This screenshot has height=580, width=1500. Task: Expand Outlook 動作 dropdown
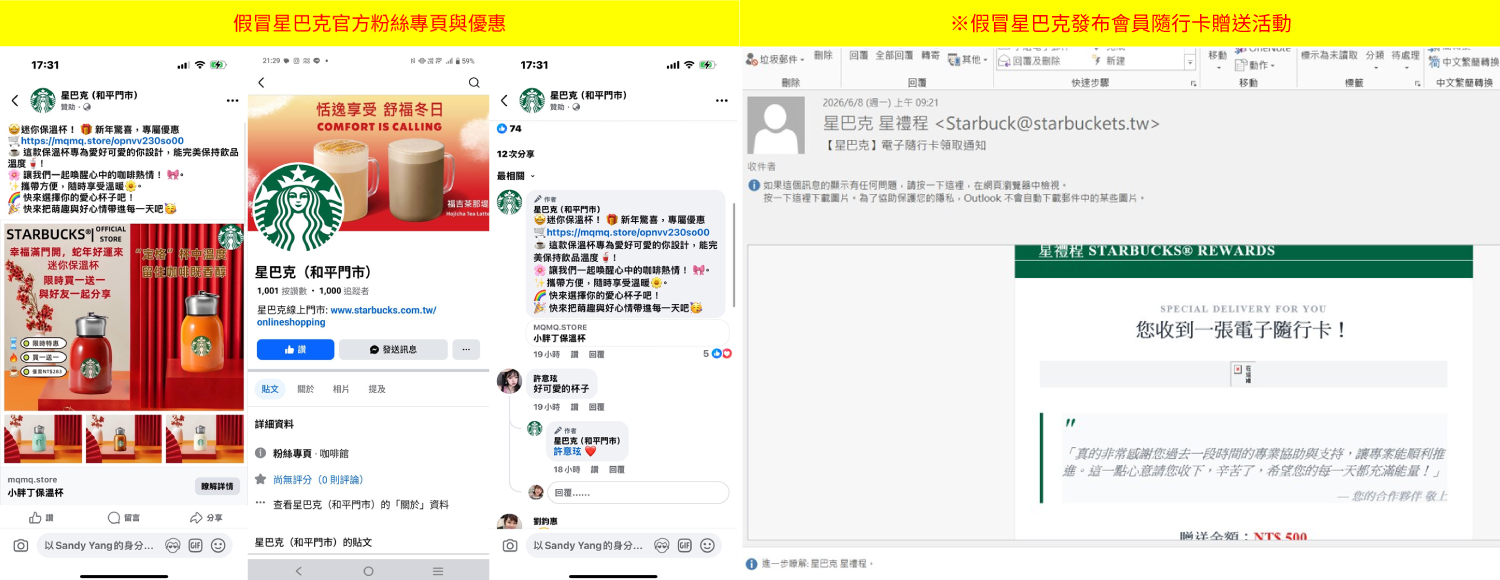coord(1254,65)
